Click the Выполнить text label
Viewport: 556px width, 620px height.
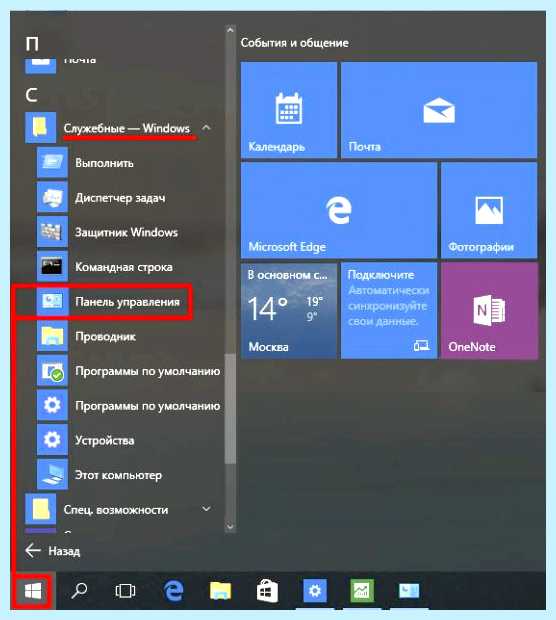[x=104, y=163]
